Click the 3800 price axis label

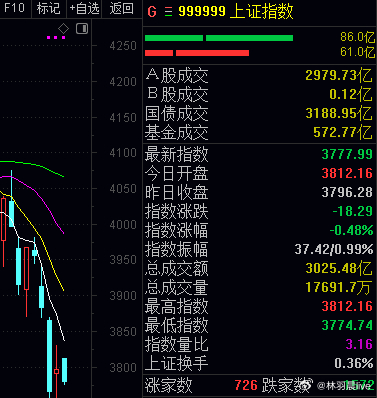coord(123,368)
